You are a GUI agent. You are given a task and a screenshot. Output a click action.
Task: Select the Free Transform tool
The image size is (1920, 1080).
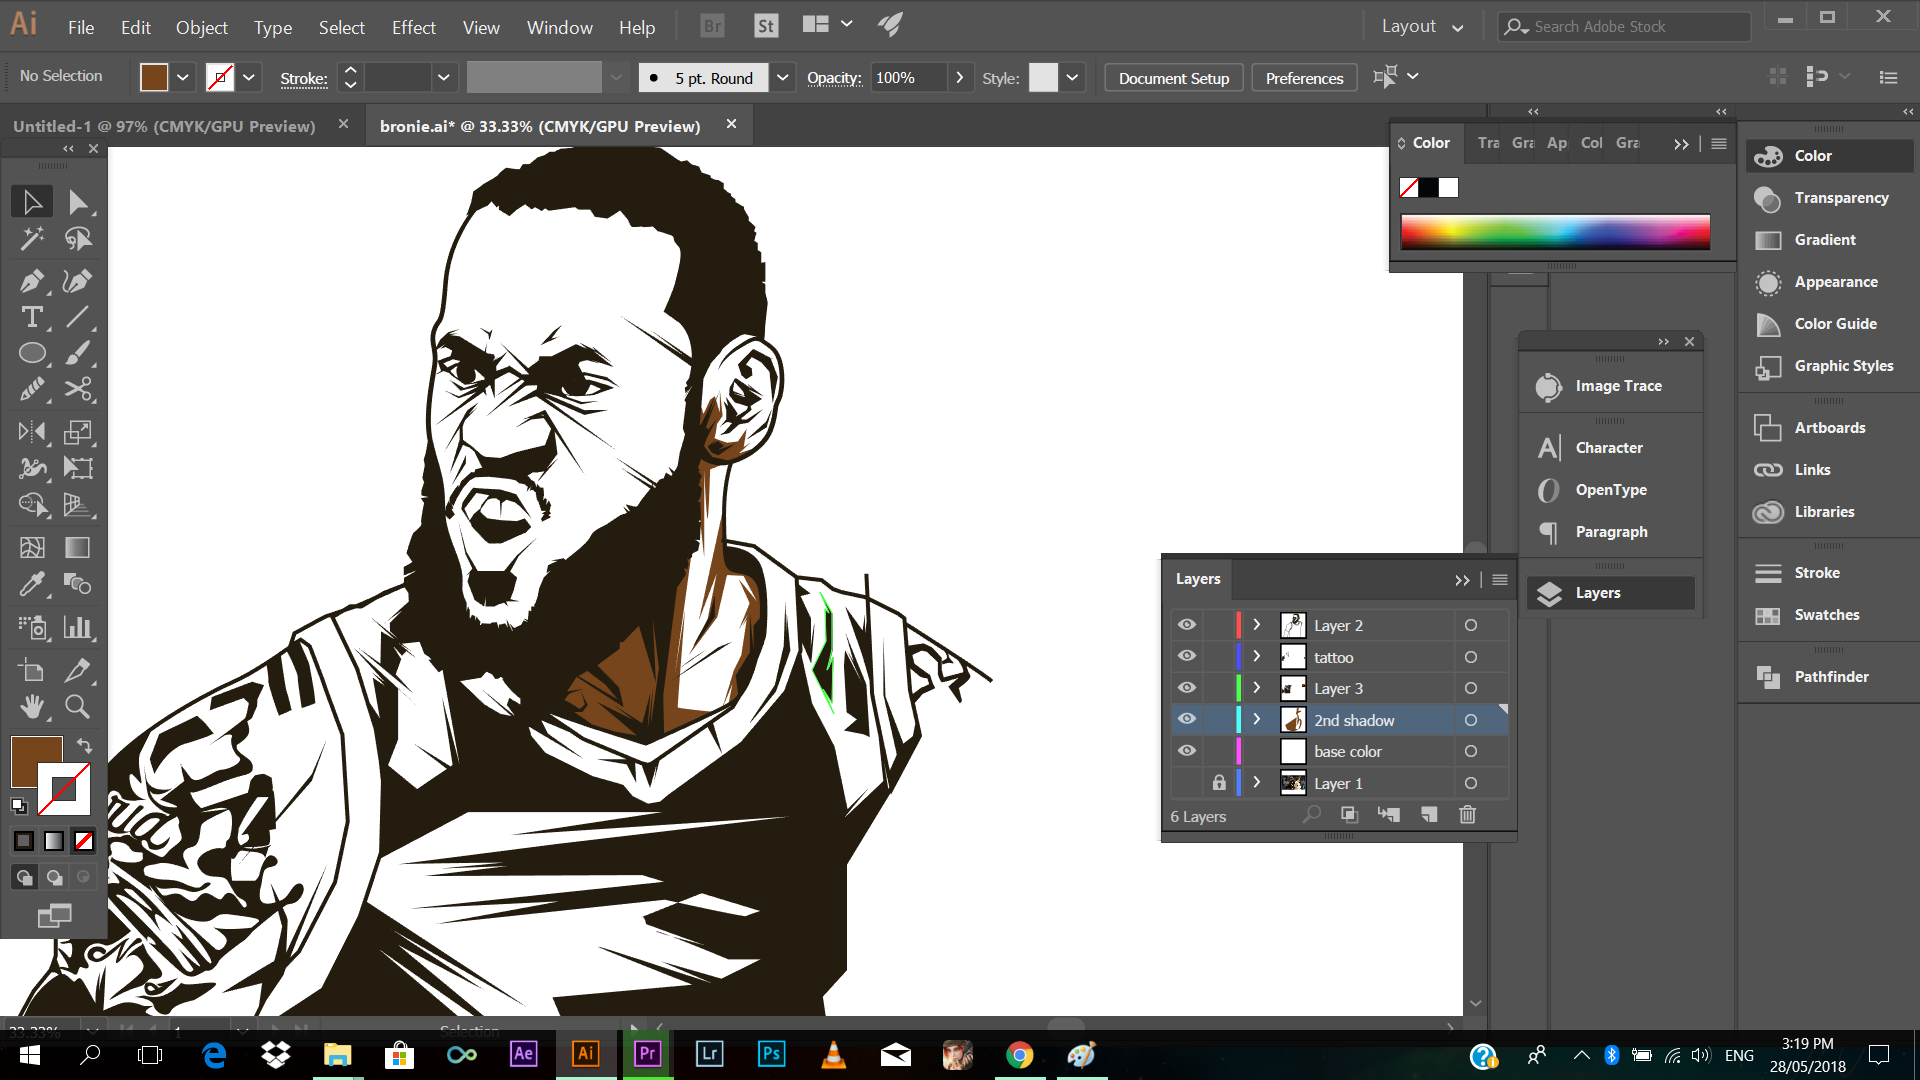pos(78,468)
